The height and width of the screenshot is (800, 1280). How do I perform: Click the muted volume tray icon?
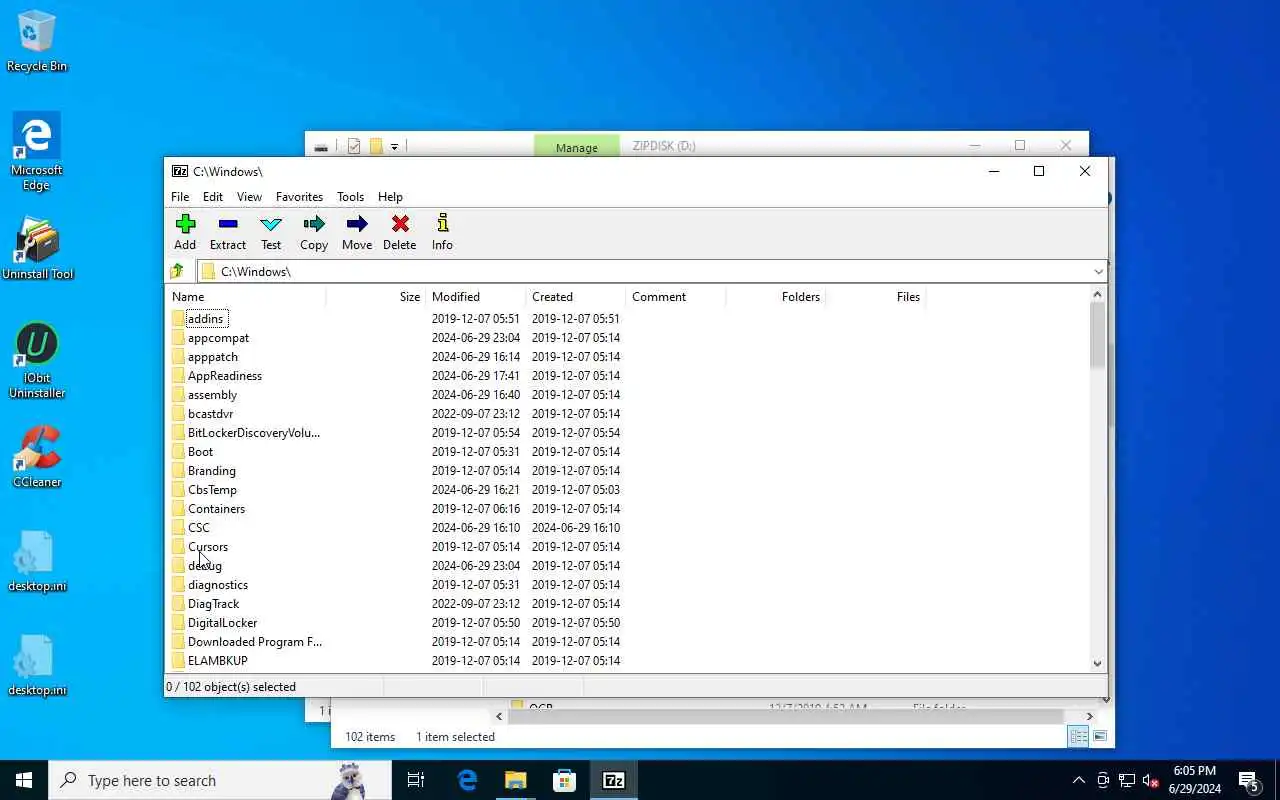(x=1150, y=780)
